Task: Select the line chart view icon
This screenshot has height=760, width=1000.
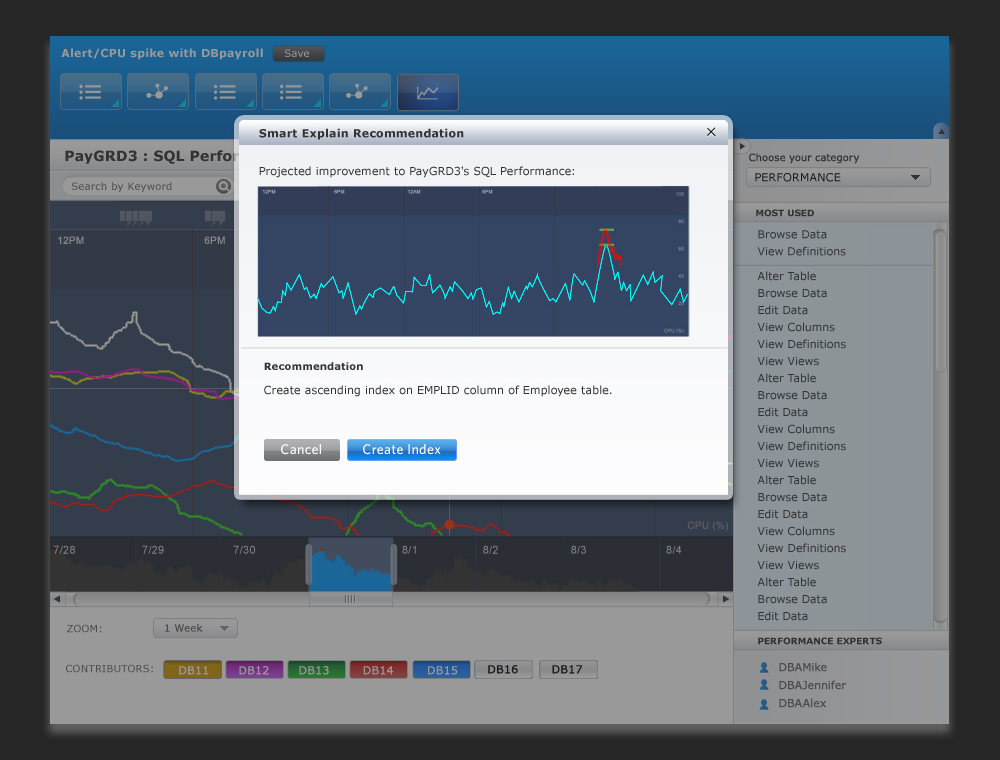Action: click(x=427, y=92)
